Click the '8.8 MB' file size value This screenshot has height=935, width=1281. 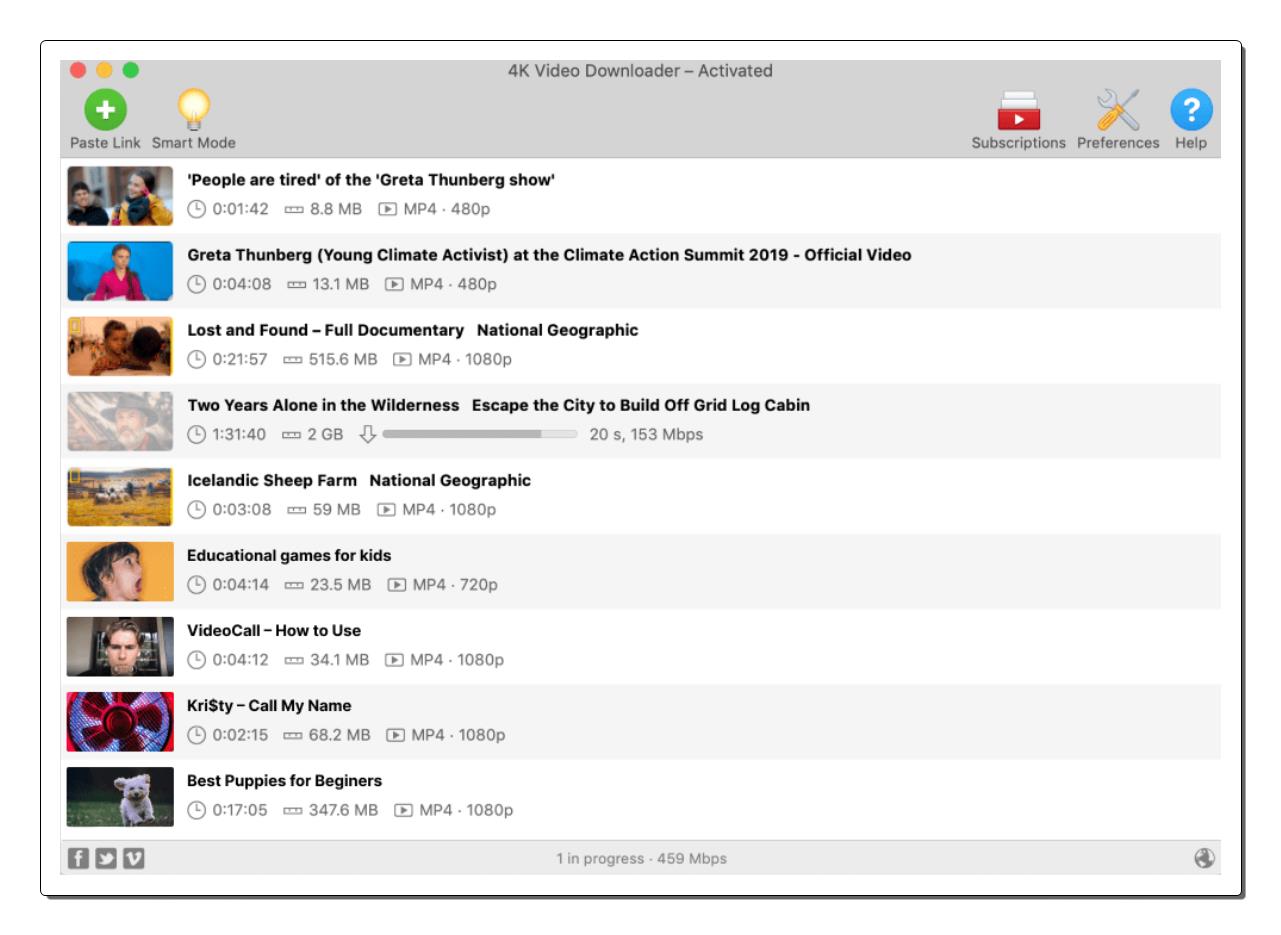(335, 210)
